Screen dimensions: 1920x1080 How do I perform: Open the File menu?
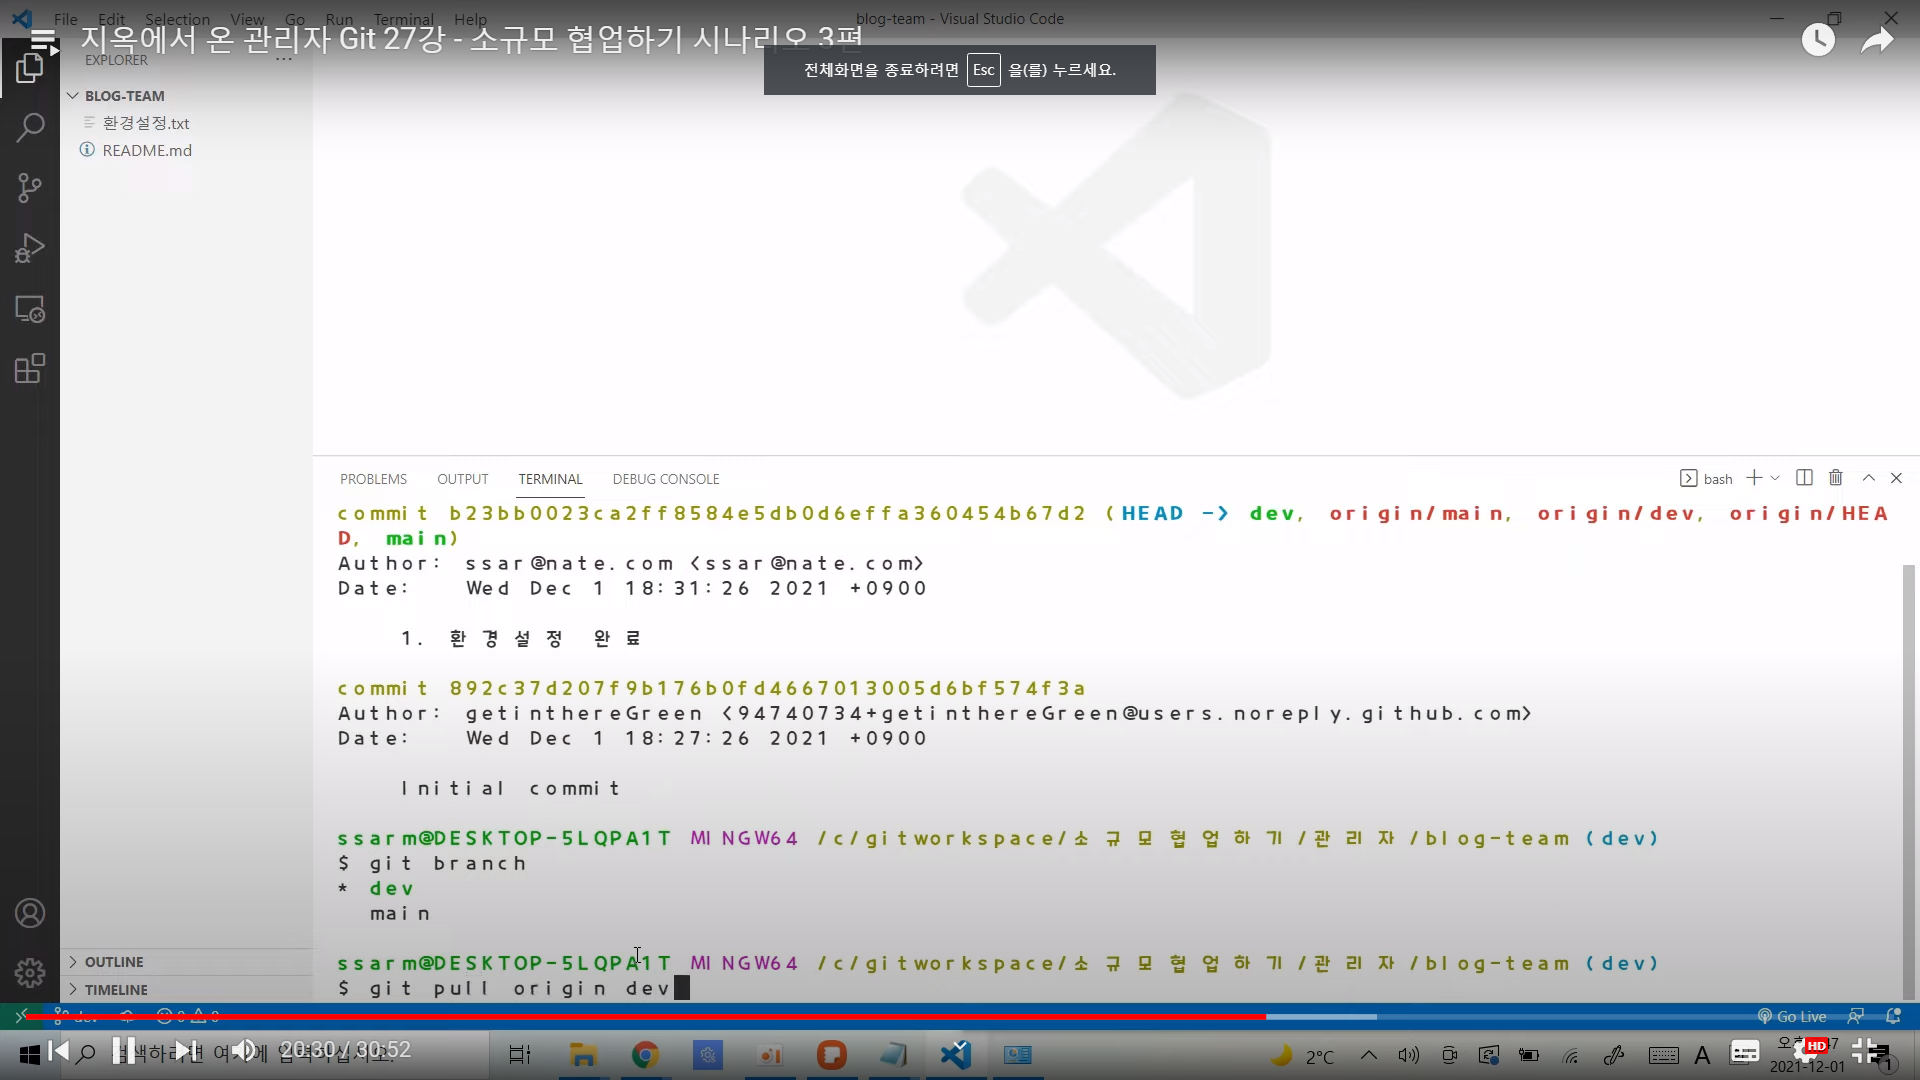[66, 19]
